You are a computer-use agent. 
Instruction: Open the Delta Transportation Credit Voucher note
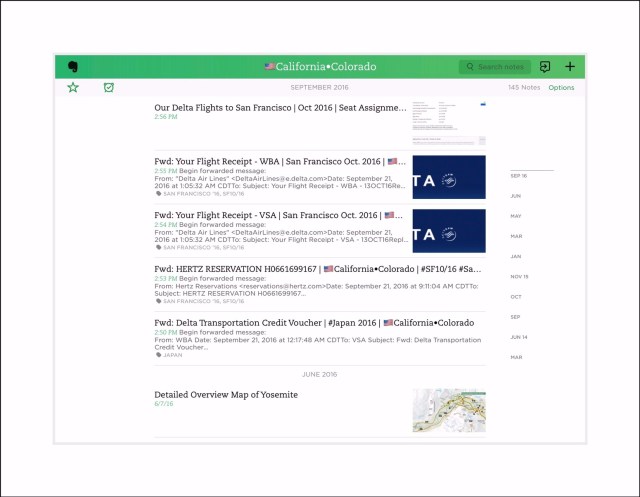tap(280, 323)
